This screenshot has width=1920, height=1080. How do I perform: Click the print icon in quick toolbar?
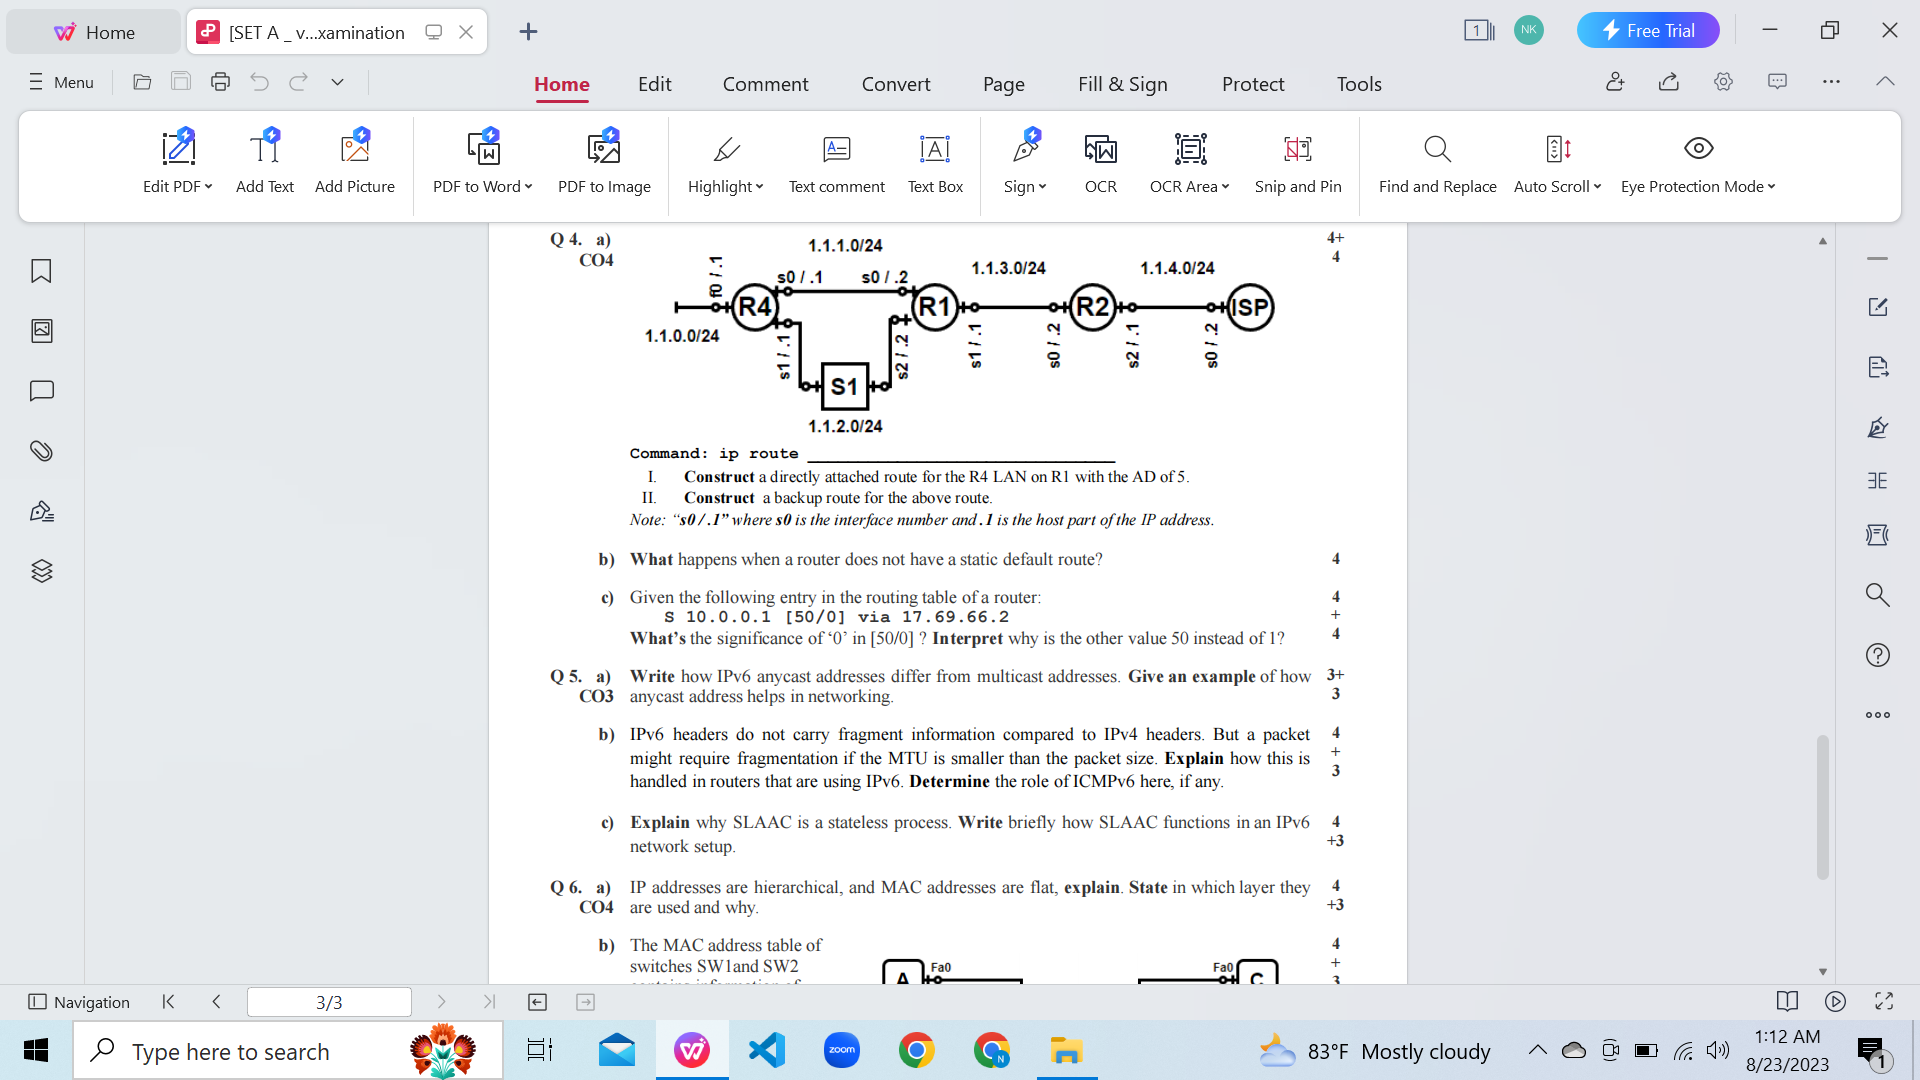tap(220, 82)
